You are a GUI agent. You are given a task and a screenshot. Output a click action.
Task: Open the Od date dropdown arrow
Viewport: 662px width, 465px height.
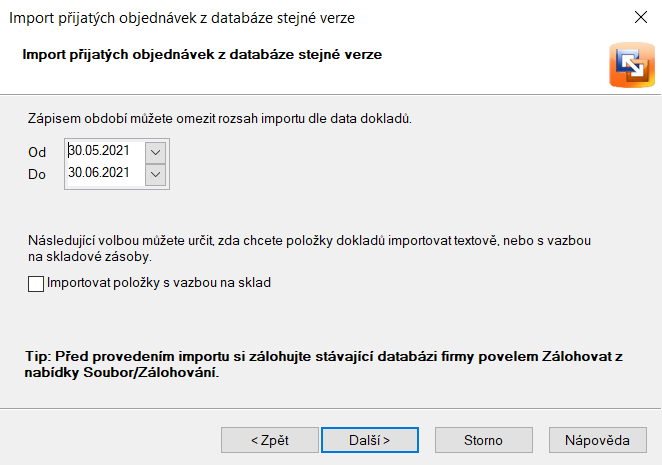pyautogui.click(x=155, y=151)
